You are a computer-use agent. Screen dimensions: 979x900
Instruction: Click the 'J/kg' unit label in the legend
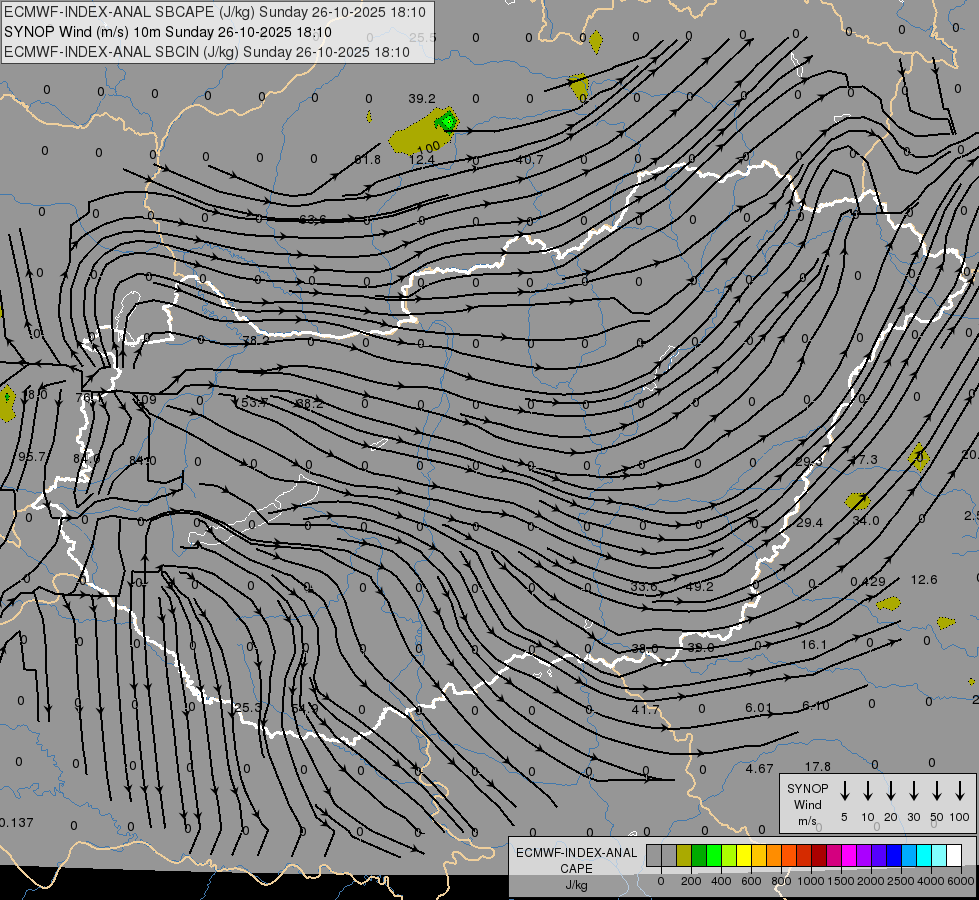[x=576, y=885]
